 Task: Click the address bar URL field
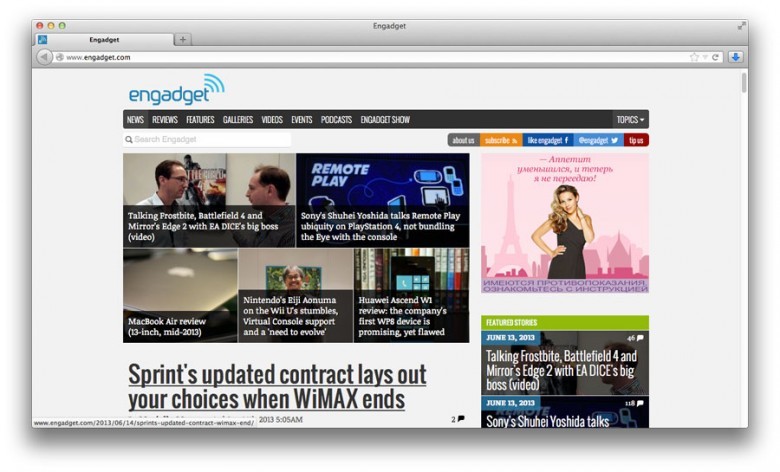[373, 57]
